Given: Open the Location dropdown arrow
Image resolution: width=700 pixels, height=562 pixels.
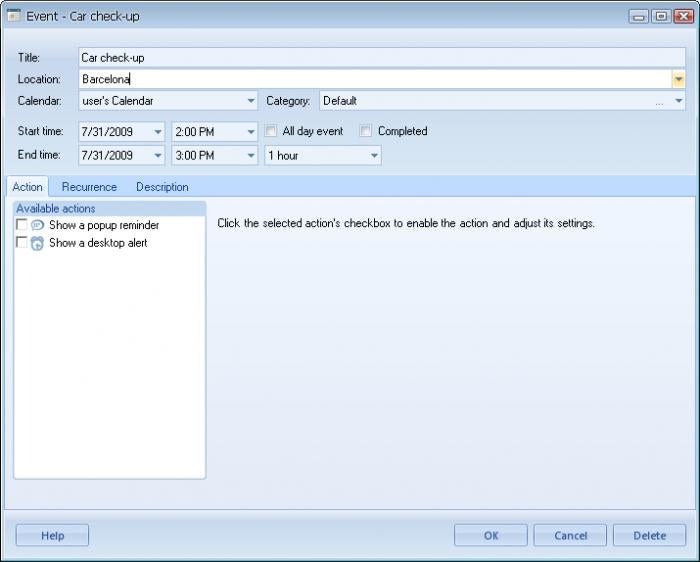Looking at the screenshot, I should tap(679, 79).
